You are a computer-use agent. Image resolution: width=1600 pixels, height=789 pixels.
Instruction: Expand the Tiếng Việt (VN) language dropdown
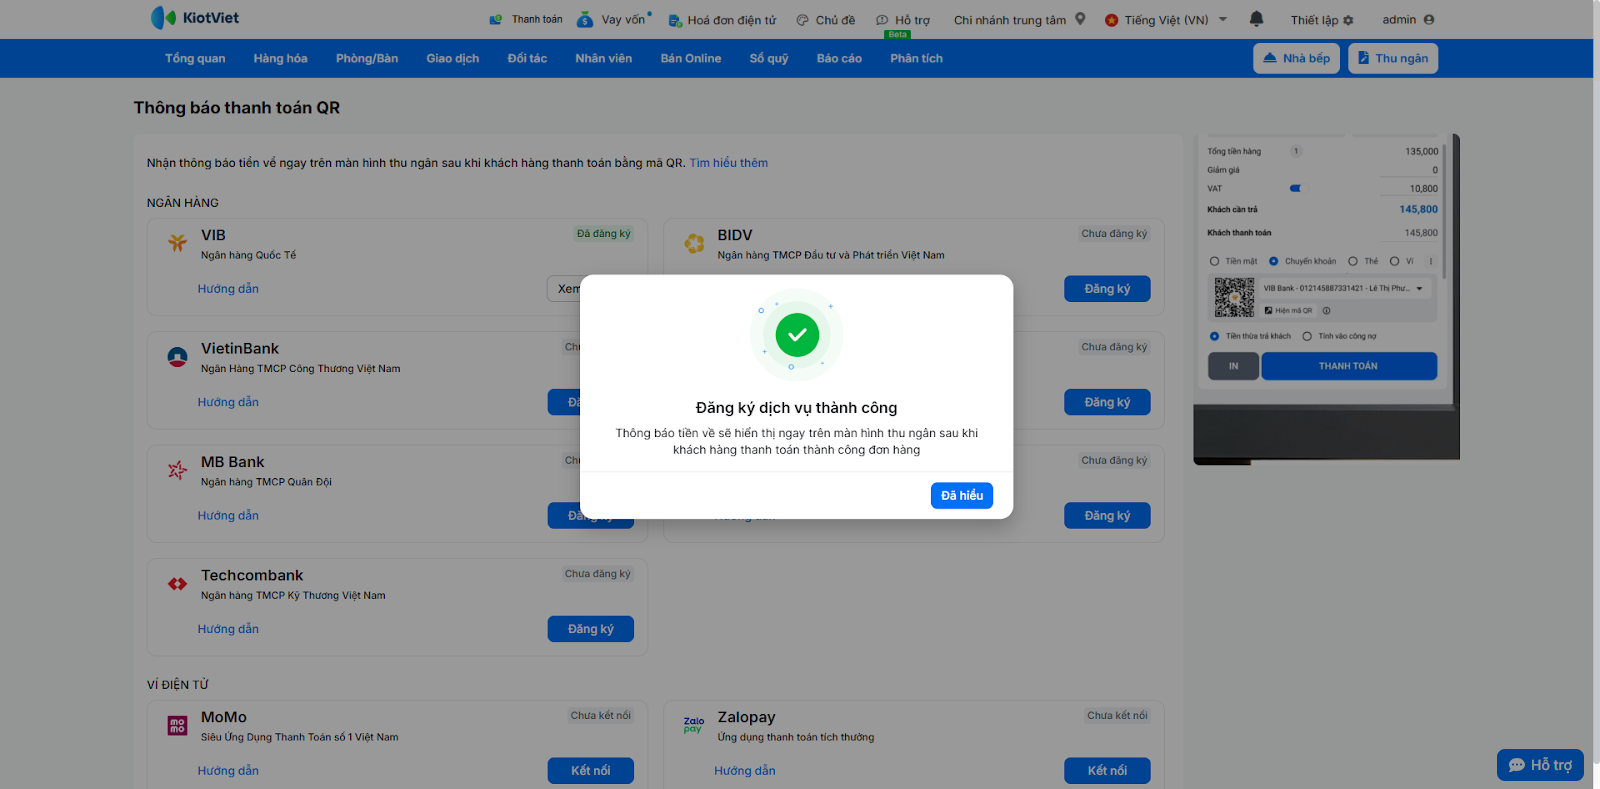coord(1166,20)
